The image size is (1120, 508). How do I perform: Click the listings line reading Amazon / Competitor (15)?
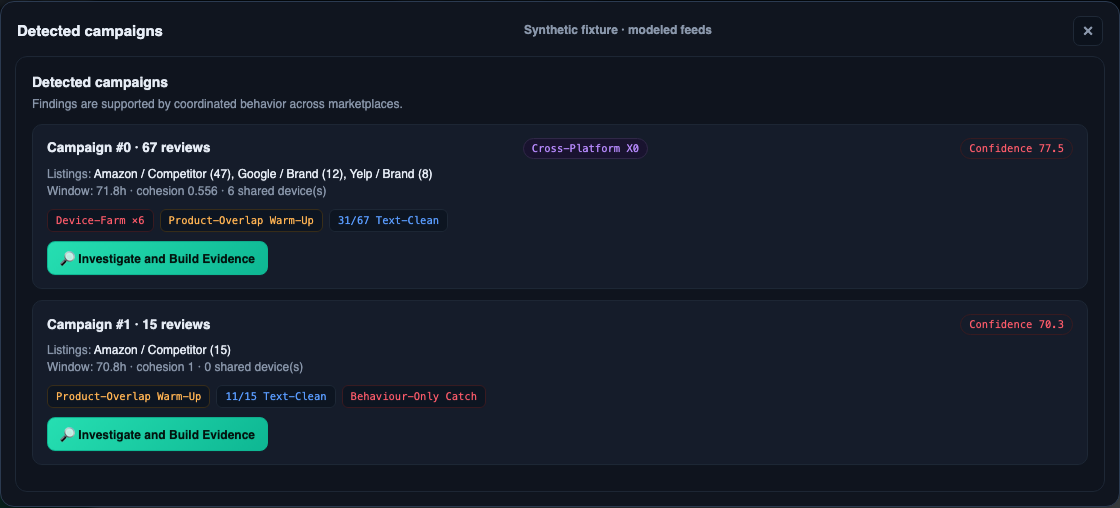pyautogui.click(x=139, y=349)
